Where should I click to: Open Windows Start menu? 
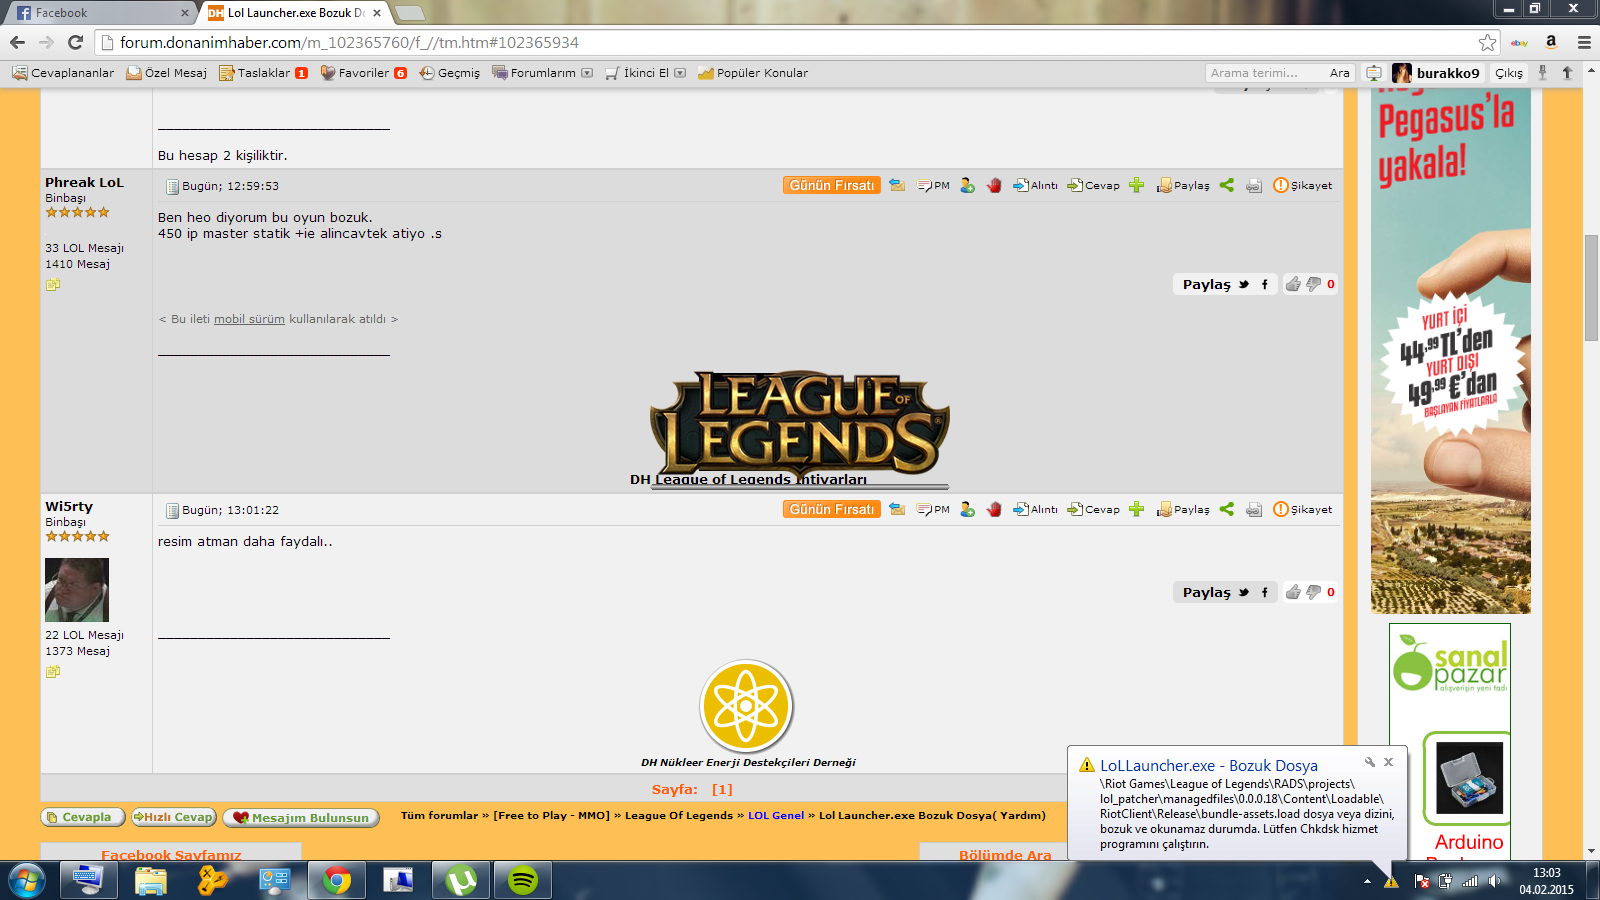tap(26, 881)
